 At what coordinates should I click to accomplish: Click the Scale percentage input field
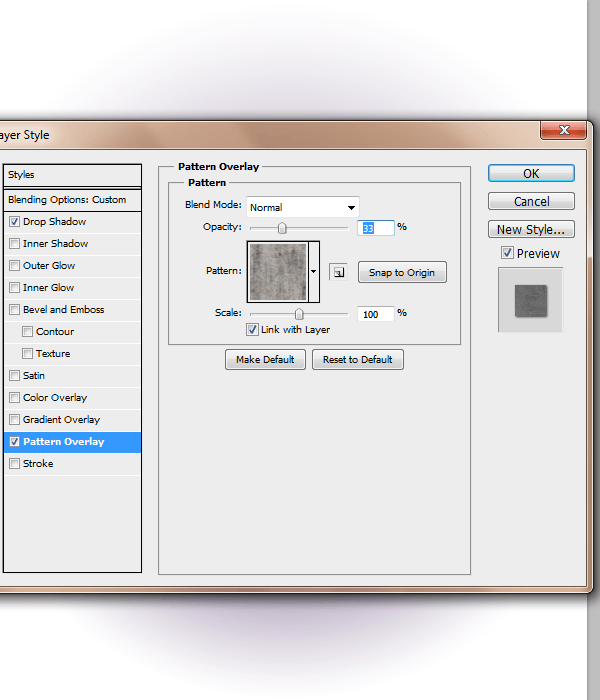[x=375, y=314]
